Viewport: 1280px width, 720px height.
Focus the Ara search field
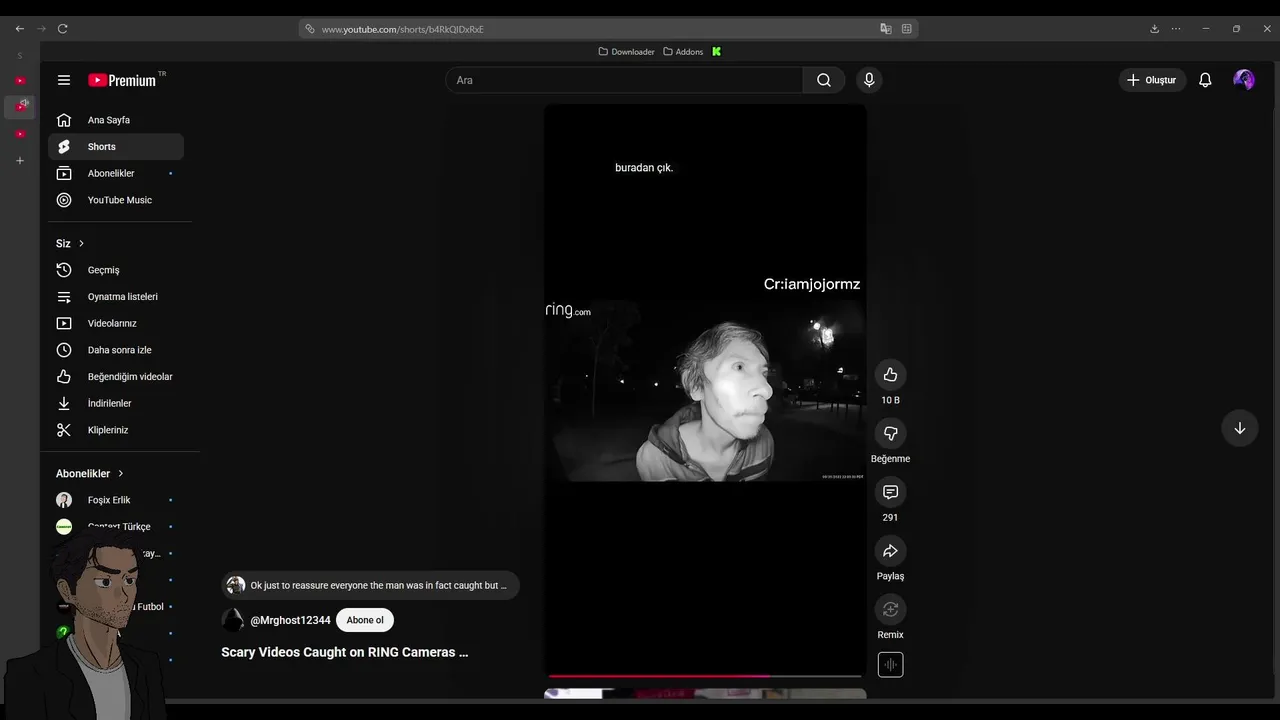624,80
